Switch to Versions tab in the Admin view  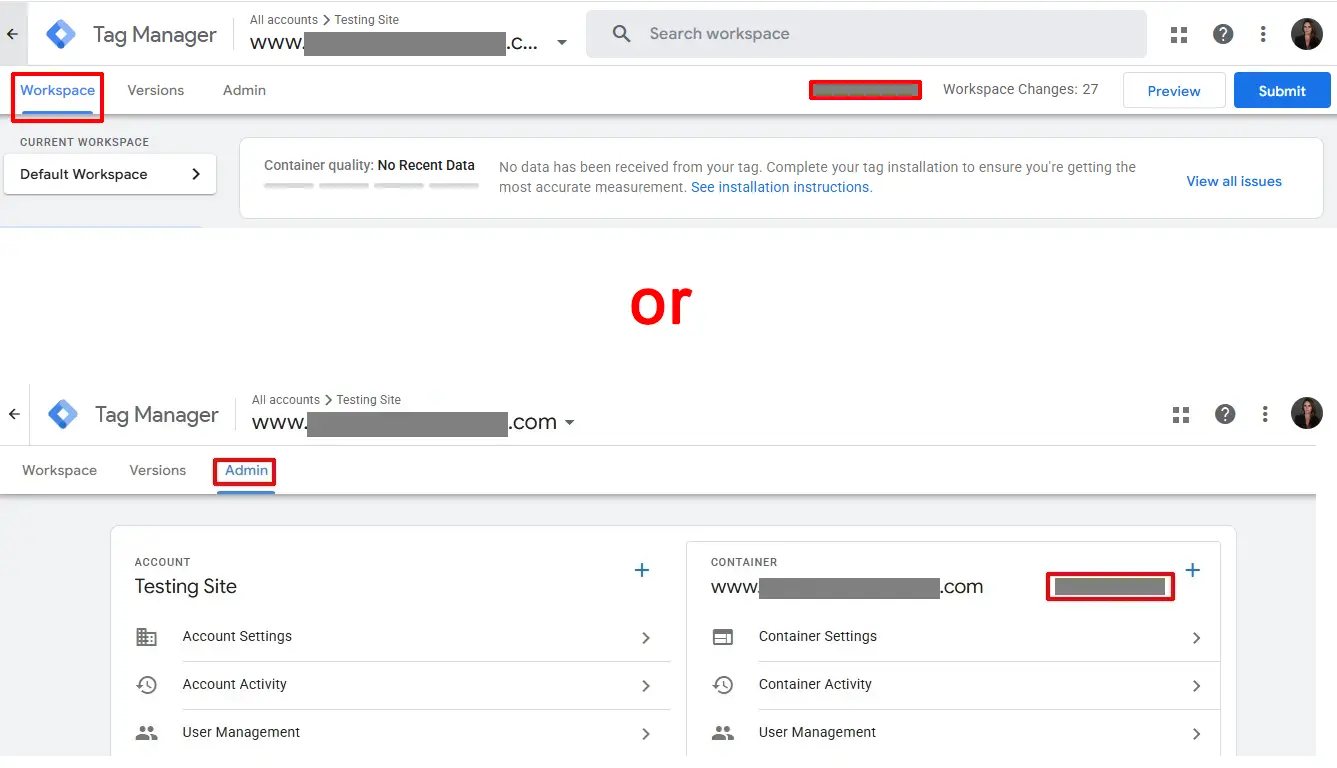pos(158,470)
